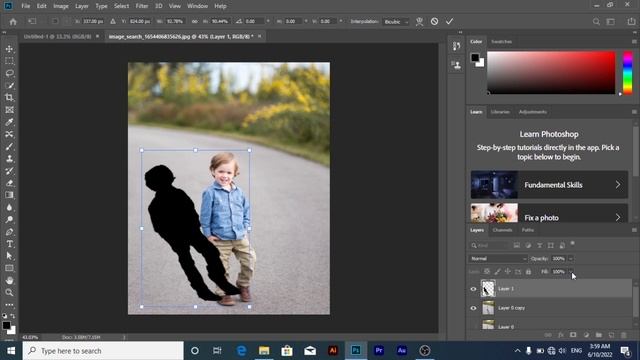Image resolution: width=640 pixels, height=360 pixels.
Task: Open the Fill slider dropdown arrow
Action: click(x=571, y=271)
